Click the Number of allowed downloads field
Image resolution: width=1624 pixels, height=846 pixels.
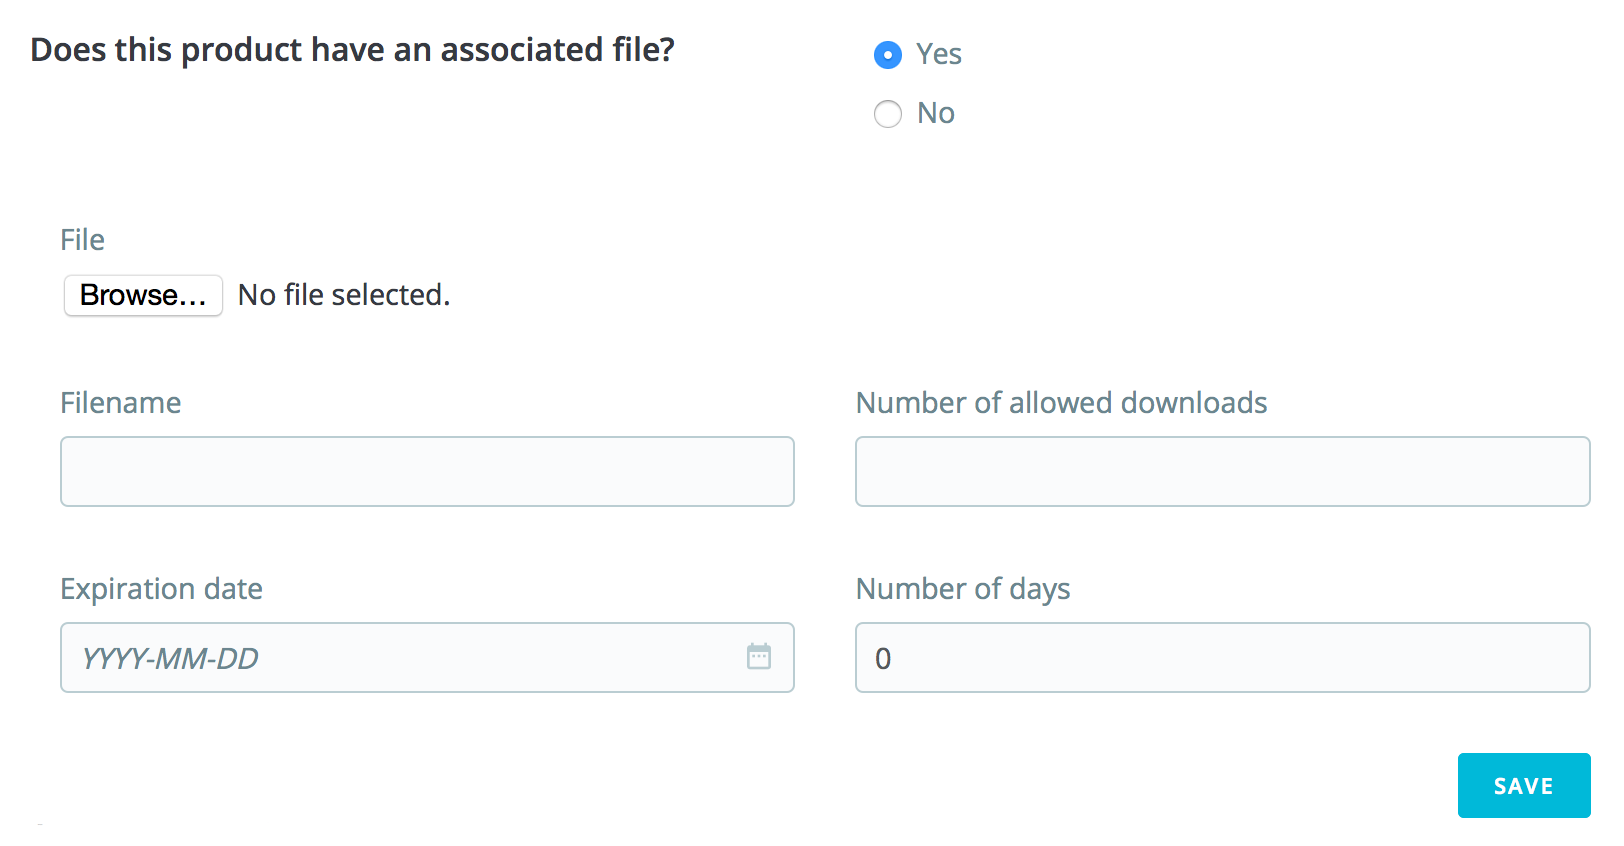(x=1222, y=472)
